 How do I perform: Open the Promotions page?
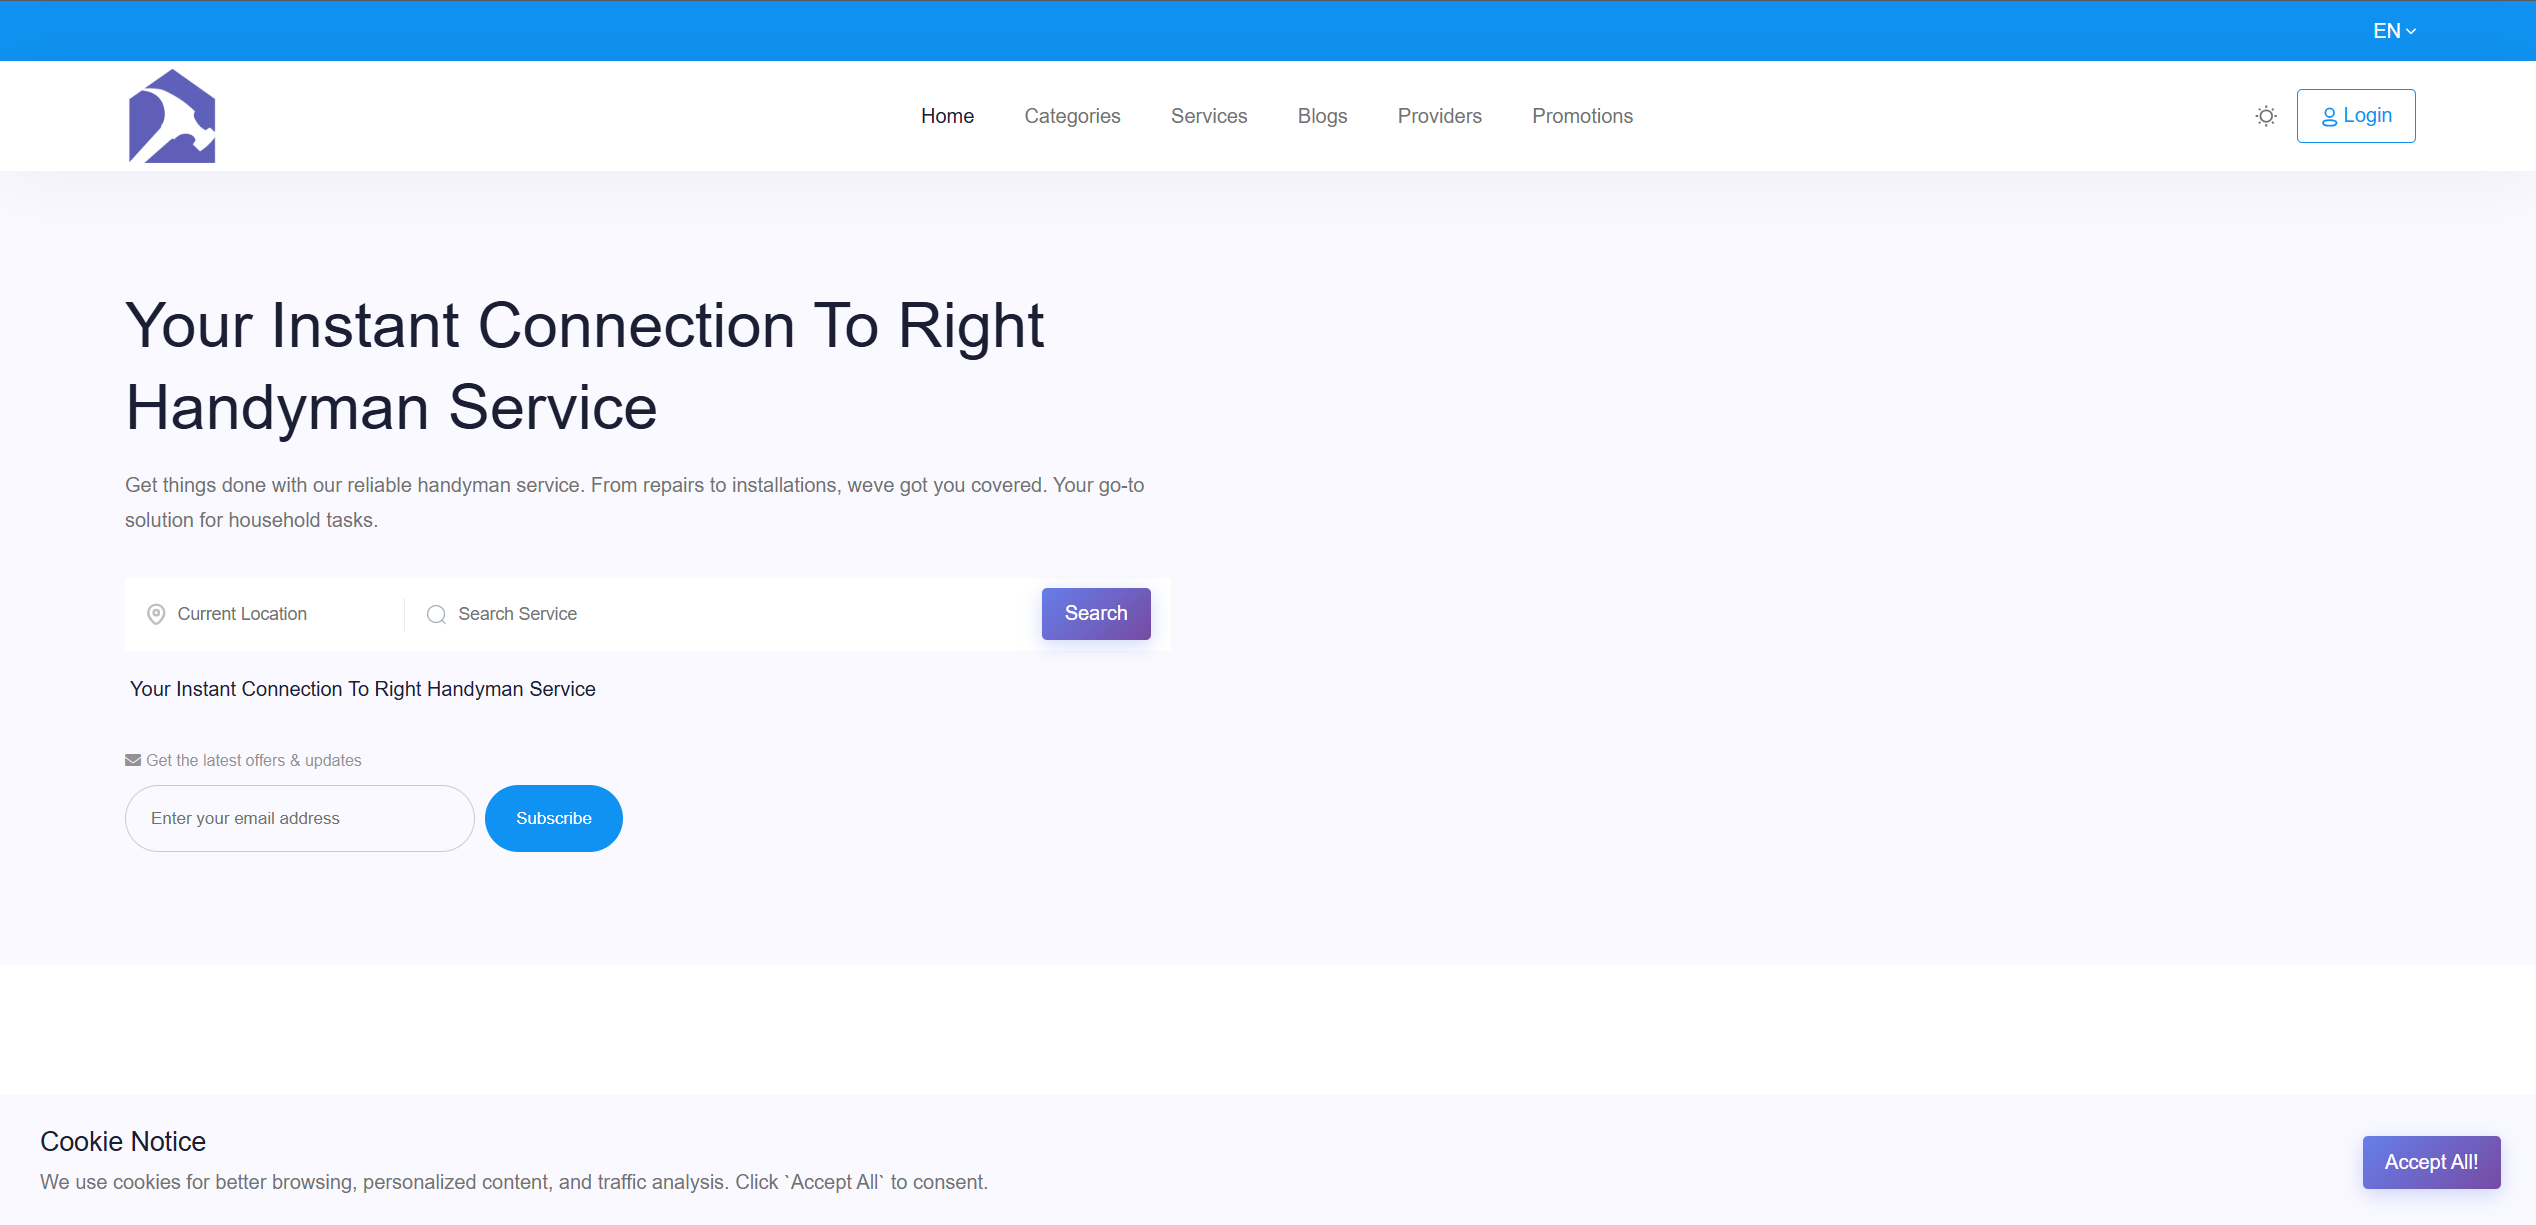pyautogui.click(x=1582, y=116)
